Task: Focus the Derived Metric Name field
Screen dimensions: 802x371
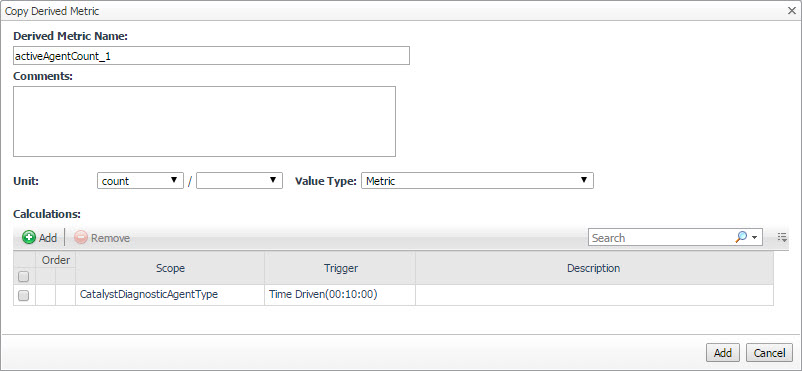Action: 211,56
